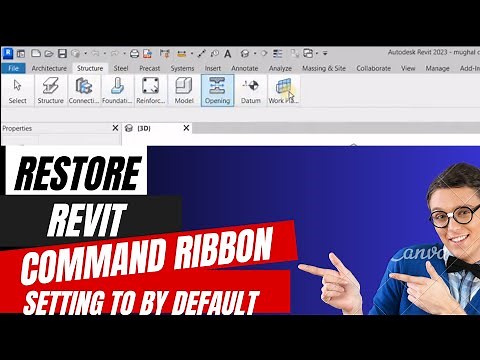Switch to the Collaborate ribbon tab

point(373,68)
